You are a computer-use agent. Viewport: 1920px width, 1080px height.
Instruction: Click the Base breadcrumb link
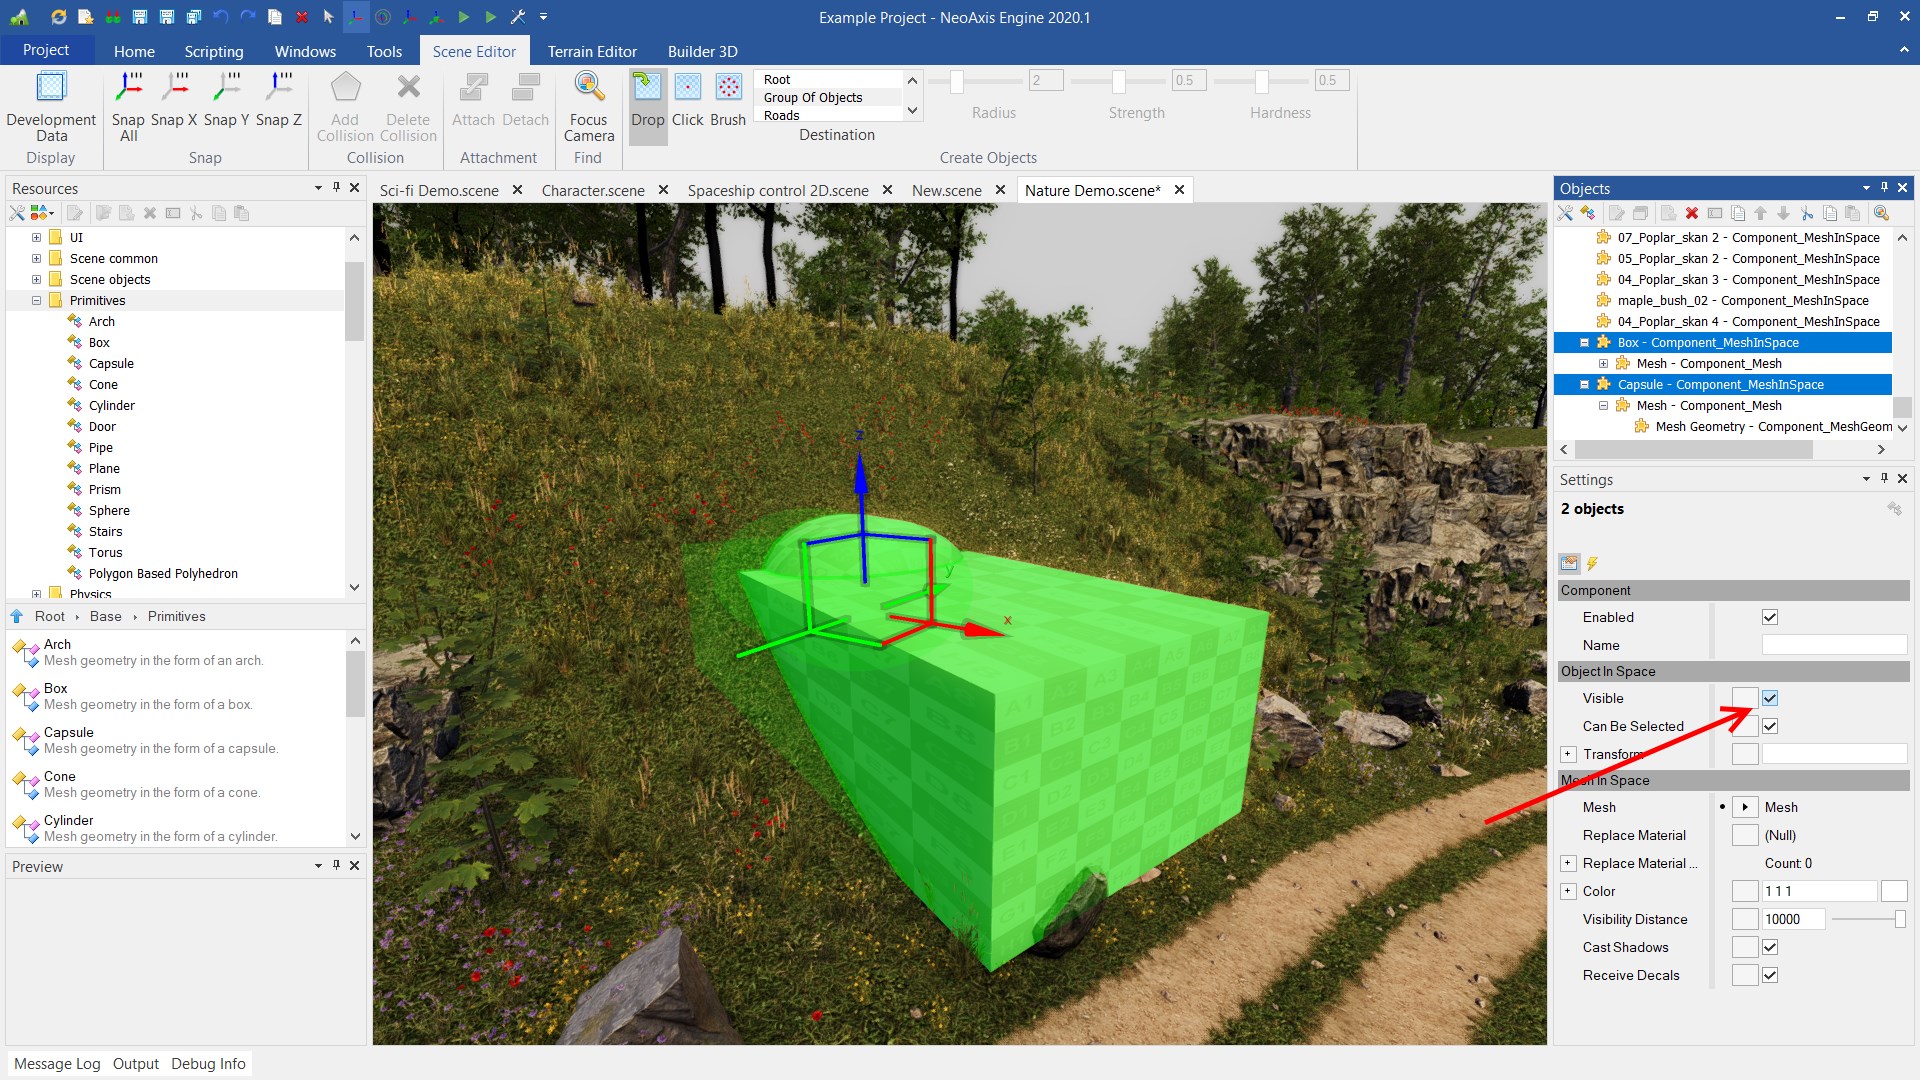pos(105,616)
